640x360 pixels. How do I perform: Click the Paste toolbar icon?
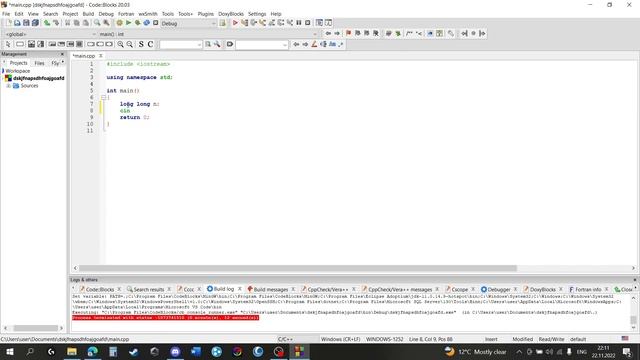coord(86,23)
